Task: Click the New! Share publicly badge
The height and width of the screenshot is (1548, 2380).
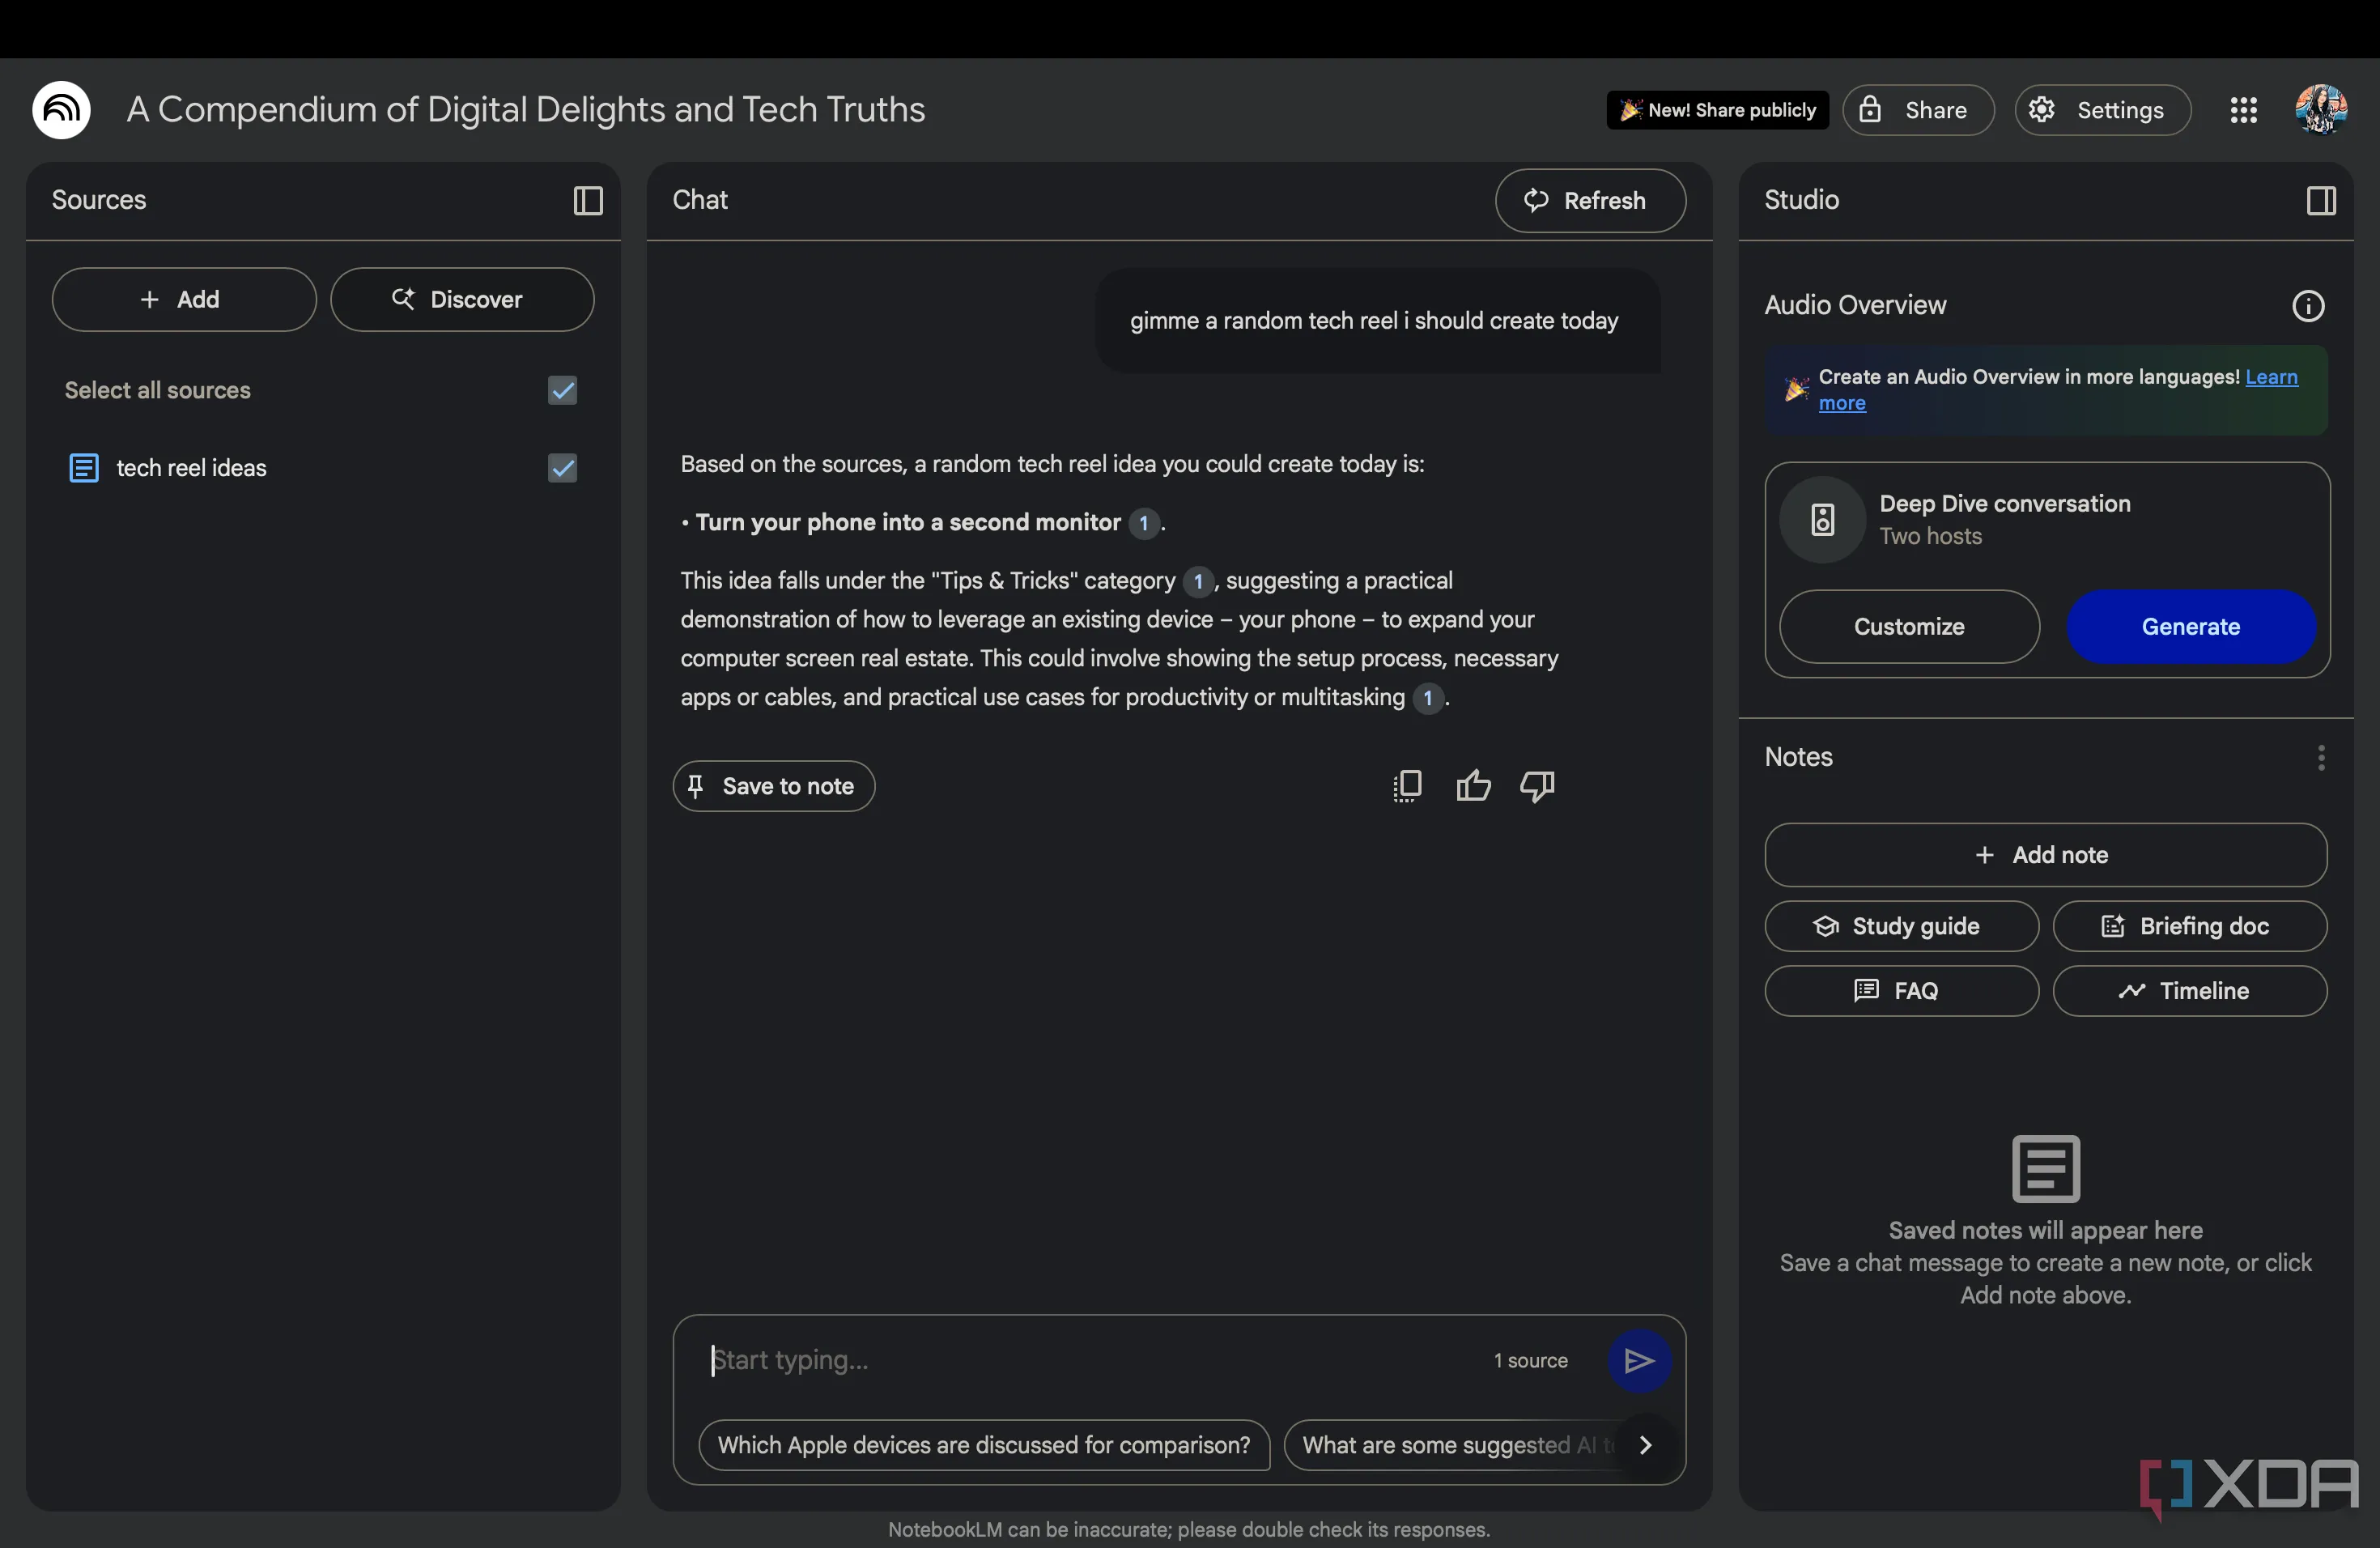Action: (1717, 110)
